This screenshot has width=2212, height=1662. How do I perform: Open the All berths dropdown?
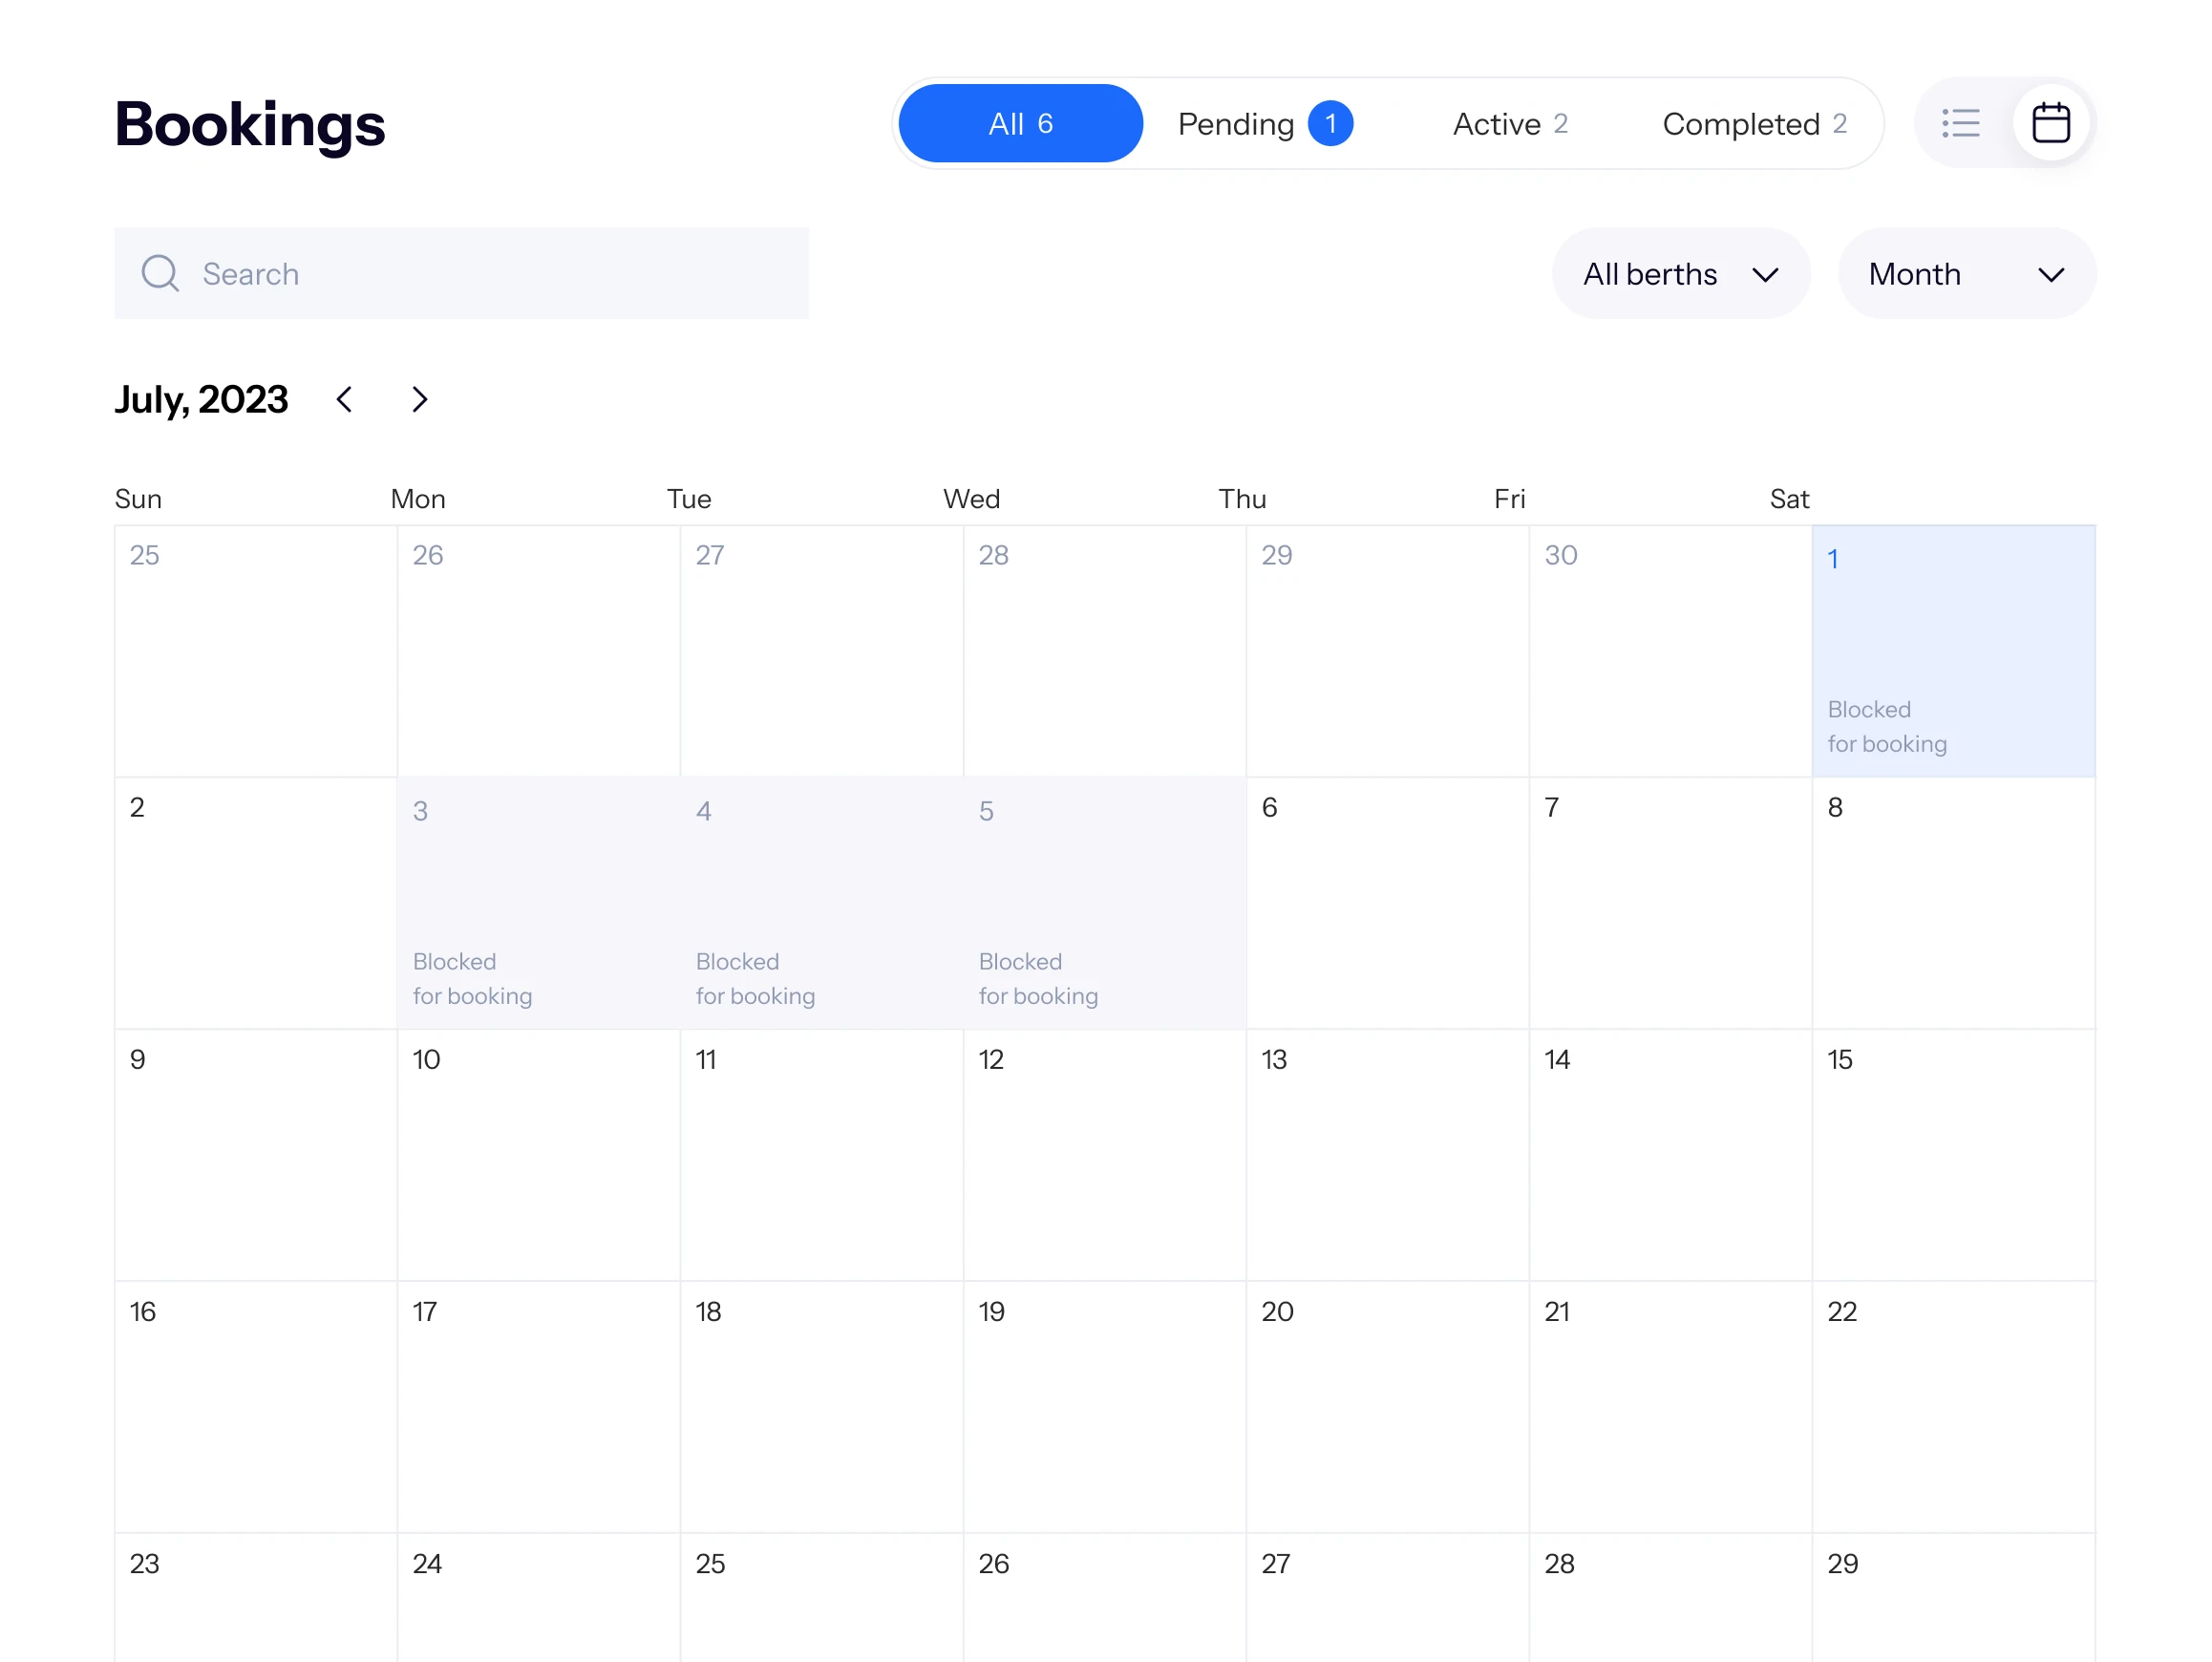[1680, 274]
